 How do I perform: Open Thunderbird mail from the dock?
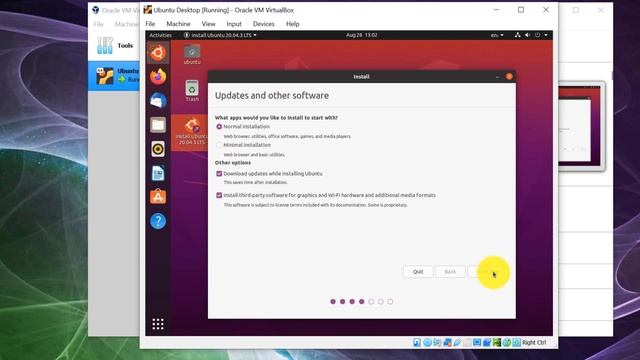coord(158,100)
